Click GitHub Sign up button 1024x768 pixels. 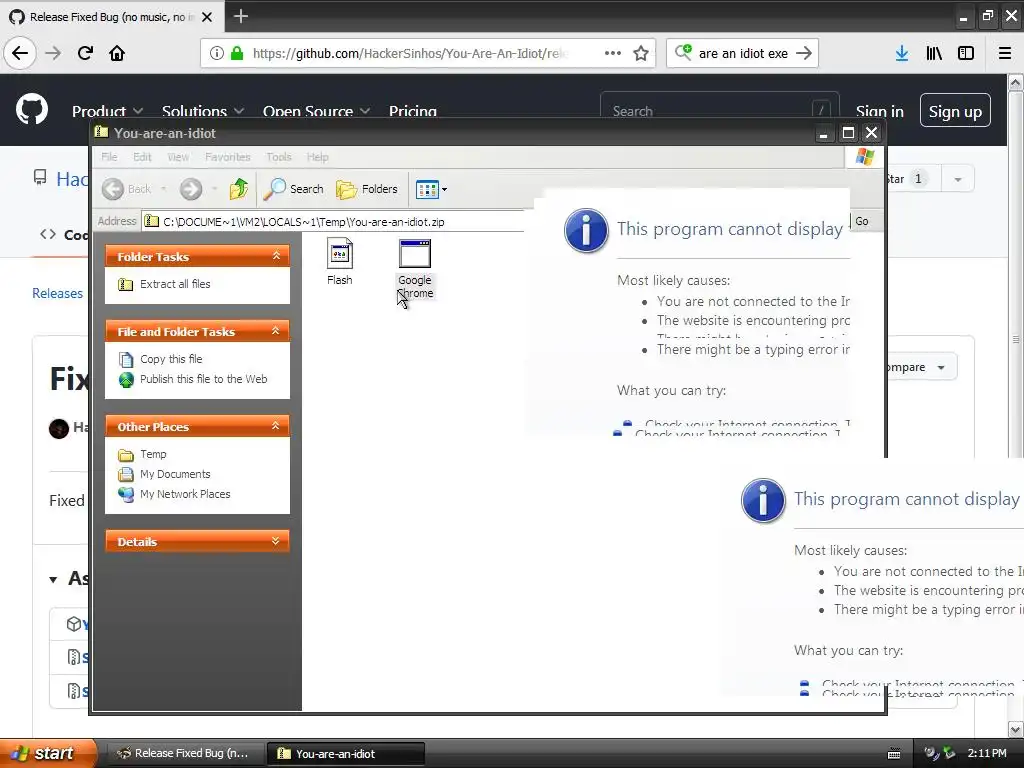(x=955, y=110)
